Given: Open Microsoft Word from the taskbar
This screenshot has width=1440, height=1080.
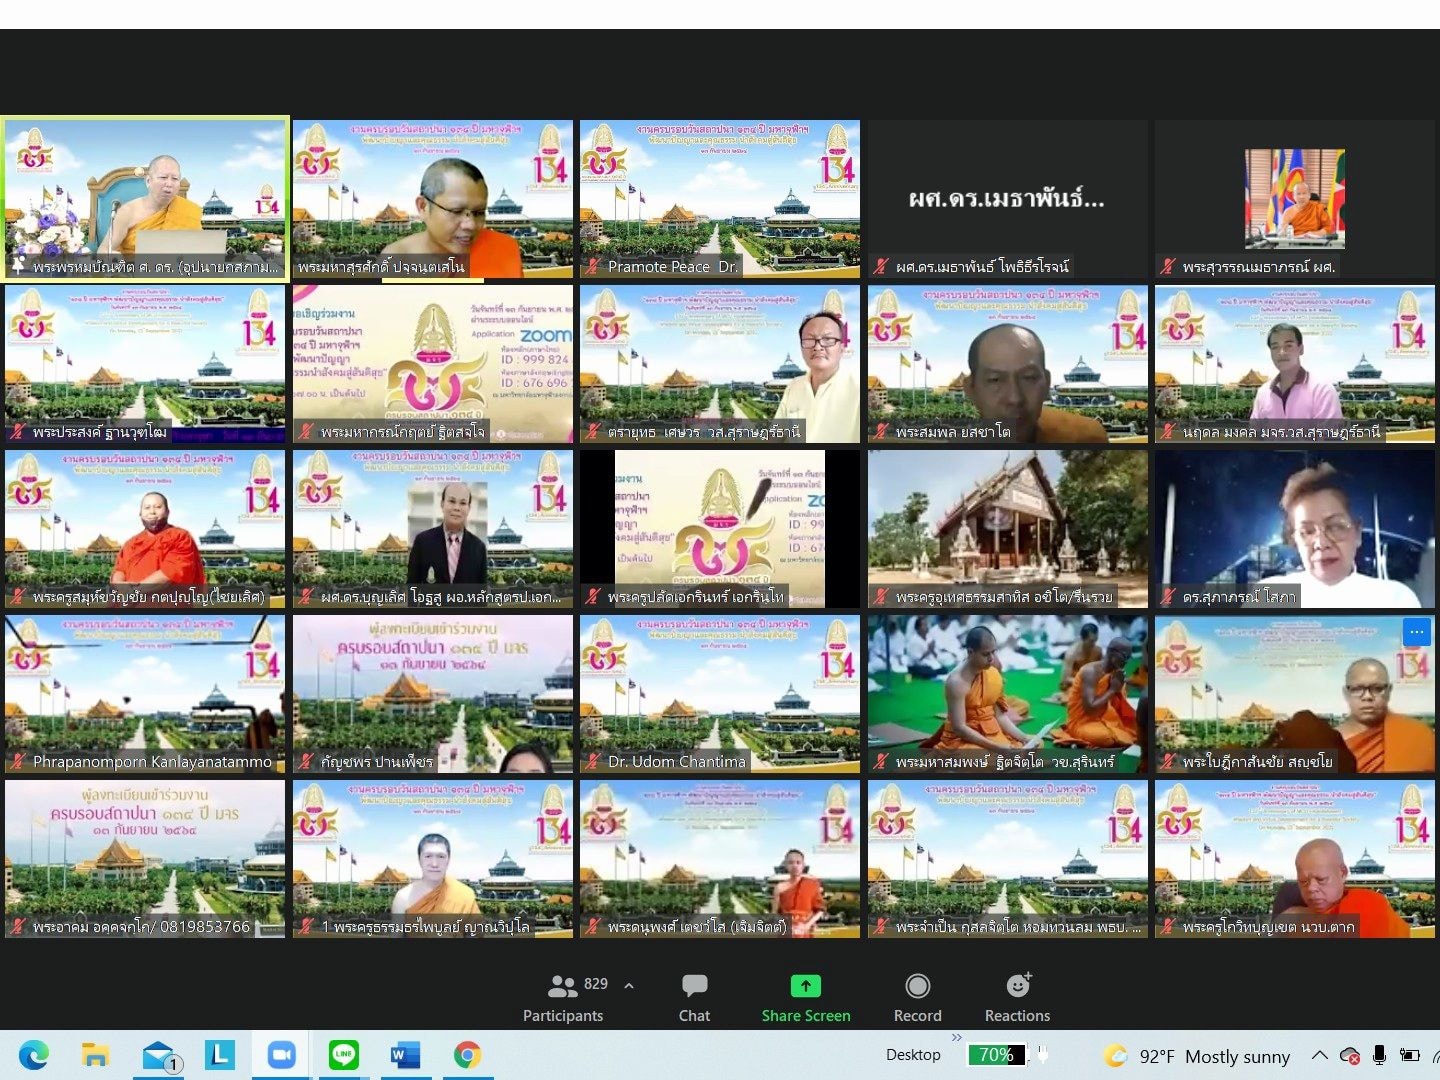Looking at the screenshot, I should point(405,1055).
